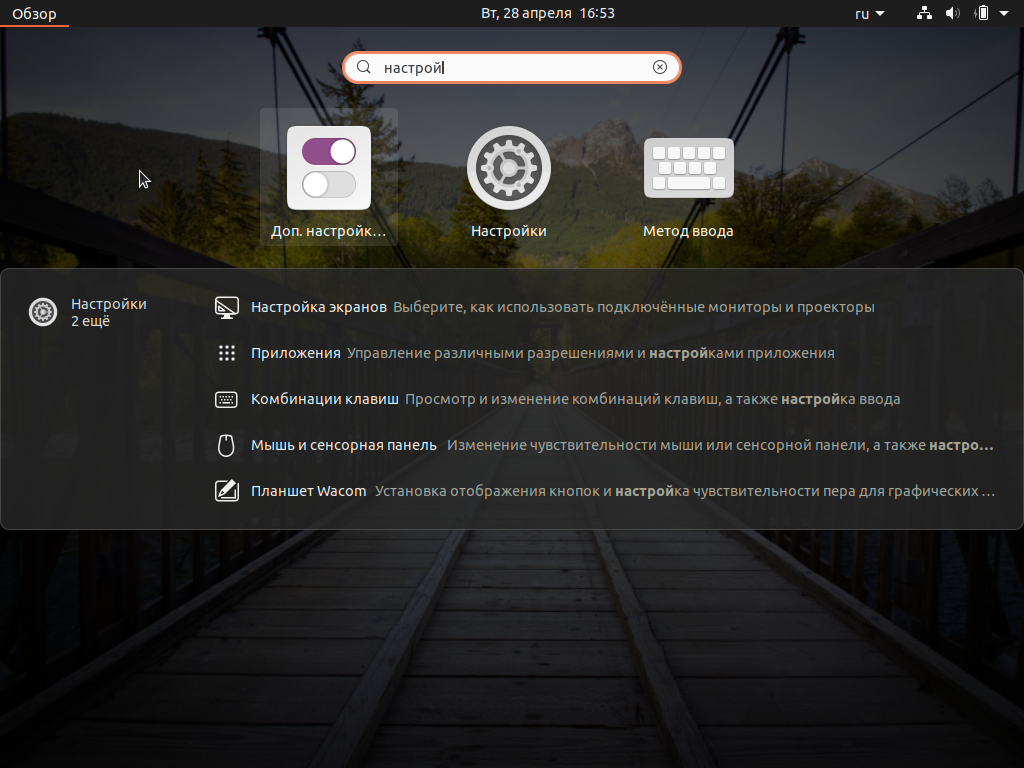Click the Обзор activities button
The width and height of the screenshot is (1024, 768).
click(35, 13)
